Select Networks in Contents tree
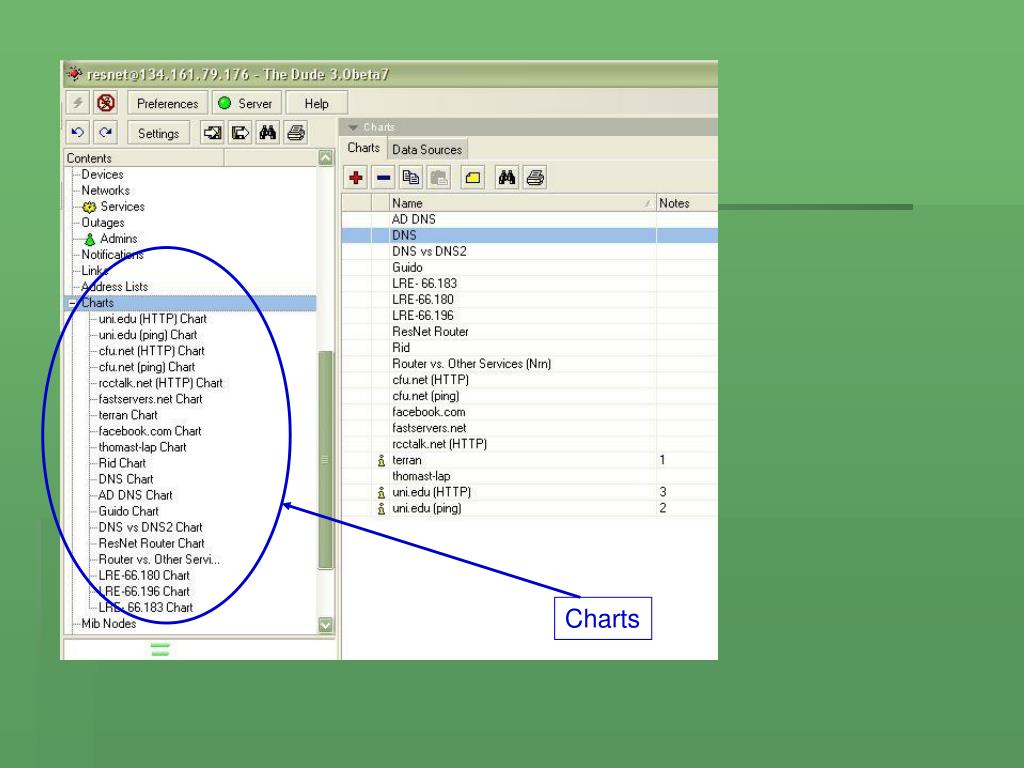The width and height of the screenshot is (1024, 768). 106,191
